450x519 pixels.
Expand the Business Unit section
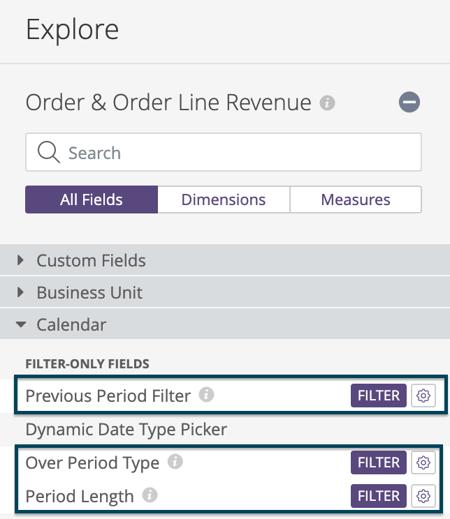point(225,292)
